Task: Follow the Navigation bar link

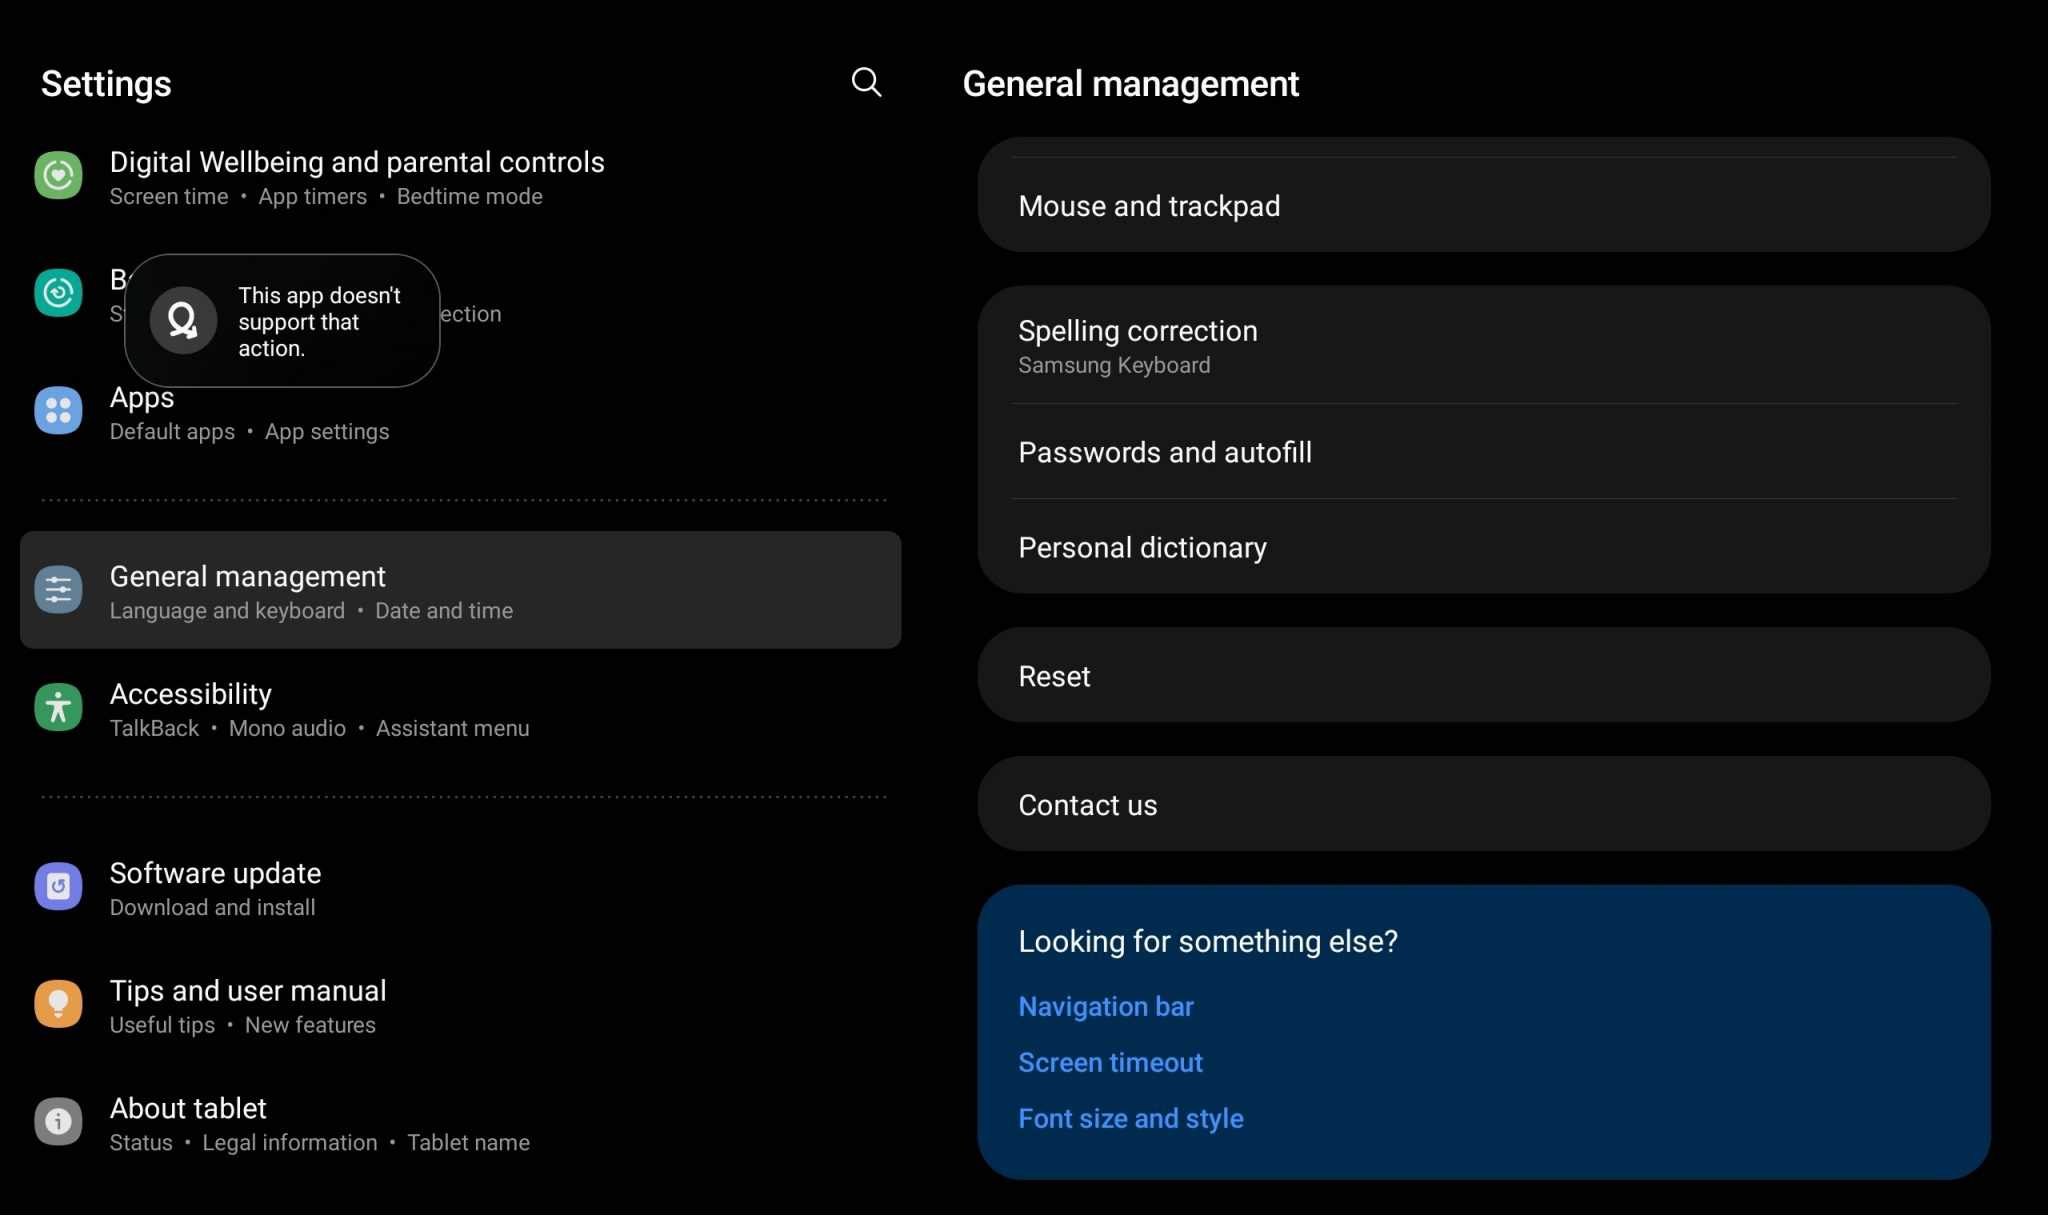Action: pos(1105,1006)
